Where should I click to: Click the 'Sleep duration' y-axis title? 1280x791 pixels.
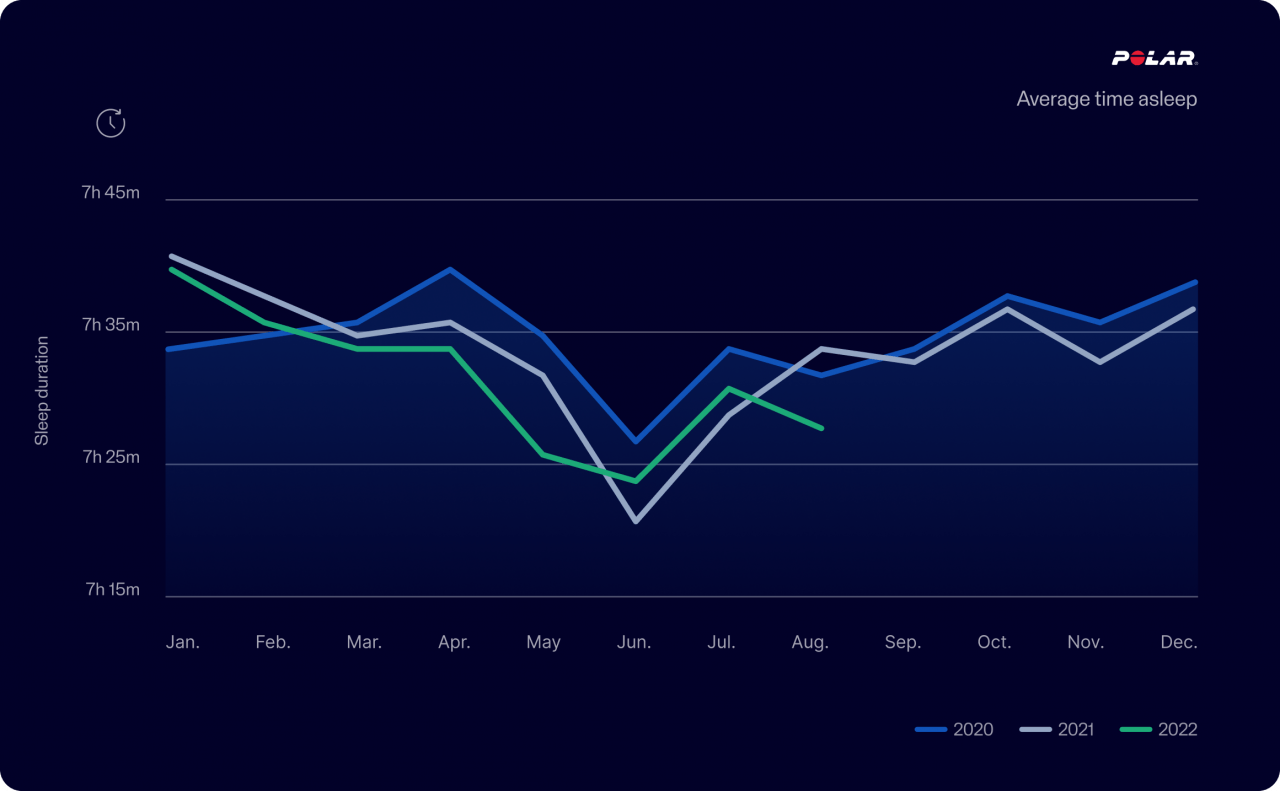pyautogui.click(x=42, y=391)
